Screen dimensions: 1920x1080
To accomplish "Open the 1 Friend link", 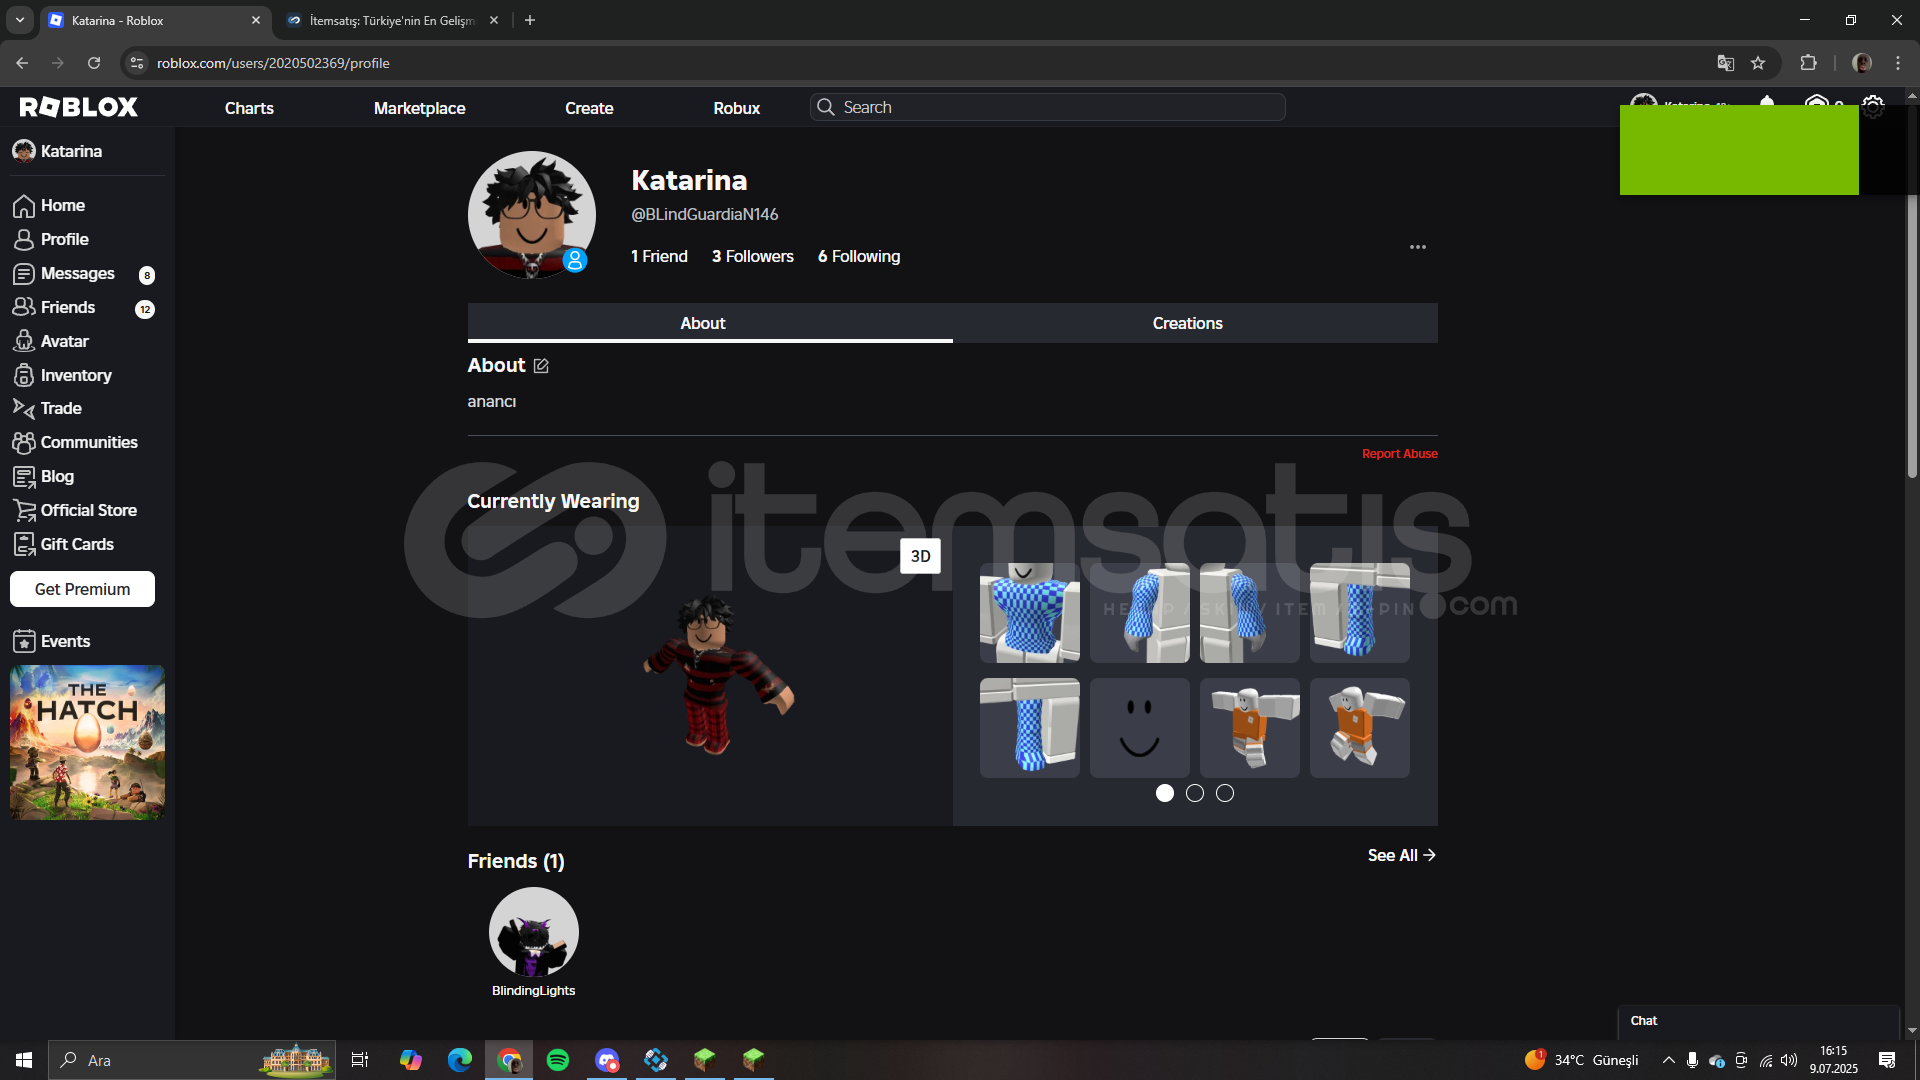I will pos(659,257).
